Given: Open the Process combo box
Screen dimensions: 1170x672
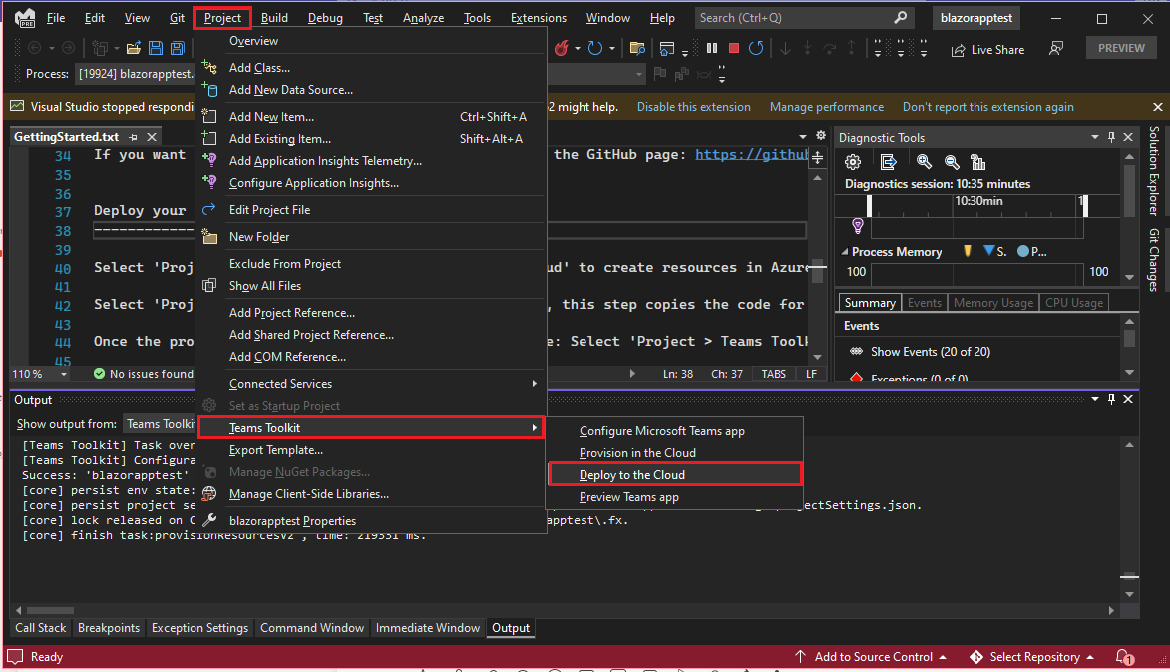Looking at the screenshot, I should point(134,74).
